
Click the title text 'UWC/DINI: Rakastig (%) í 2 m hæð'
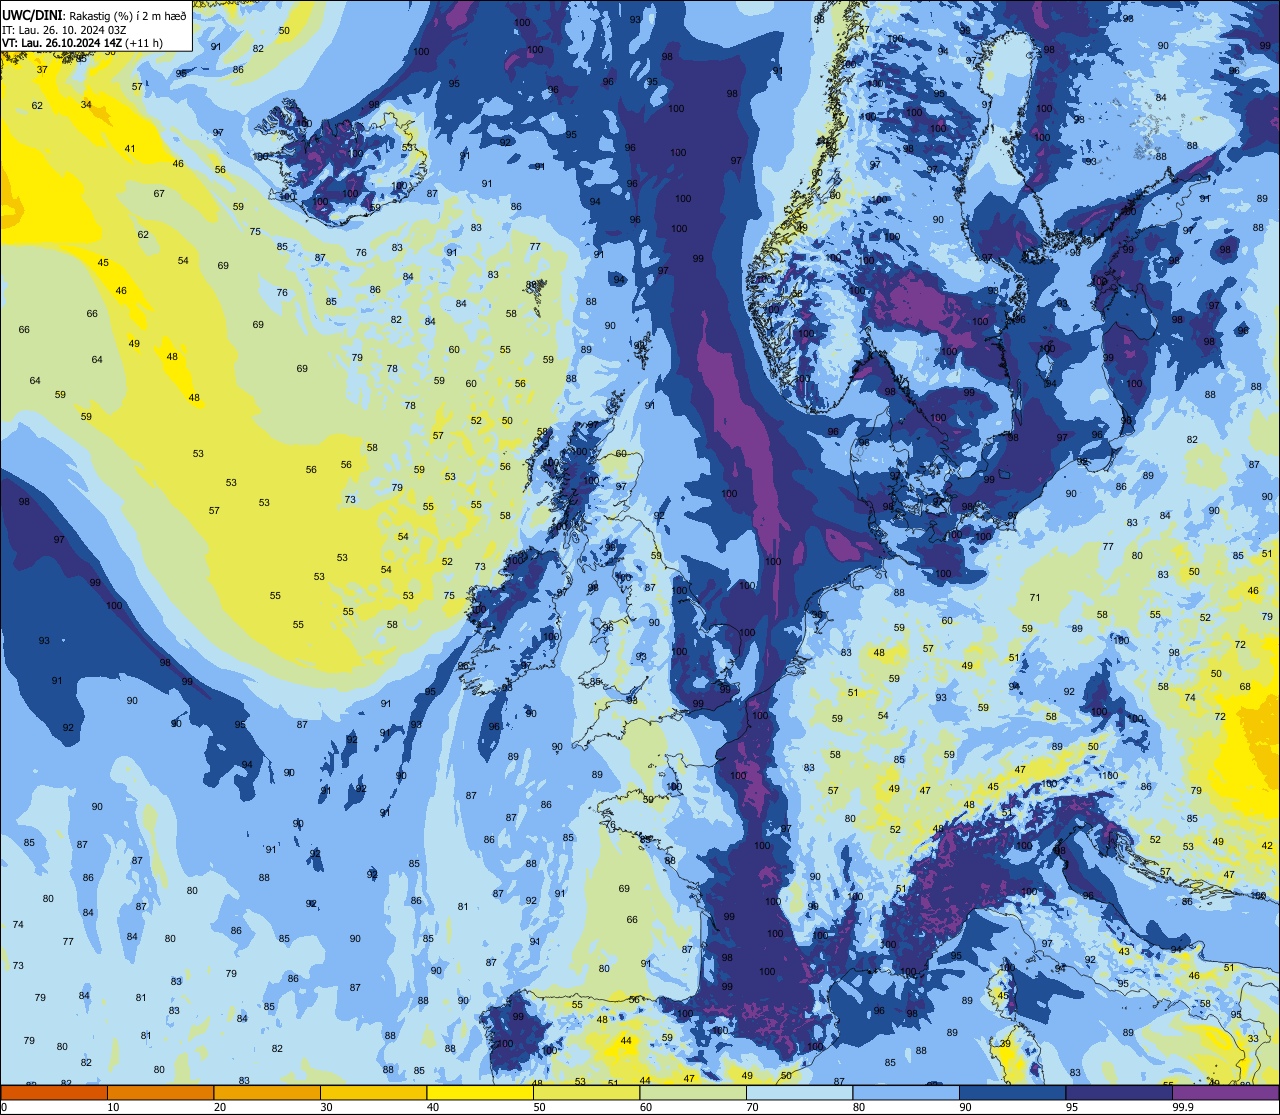[x=94, y=15]
